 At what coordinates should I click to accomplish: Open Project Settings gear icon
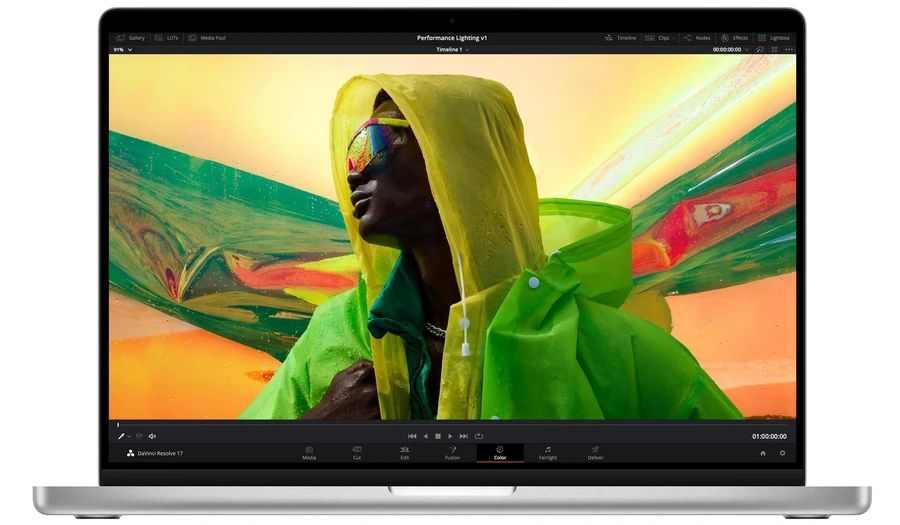(782, 453)
